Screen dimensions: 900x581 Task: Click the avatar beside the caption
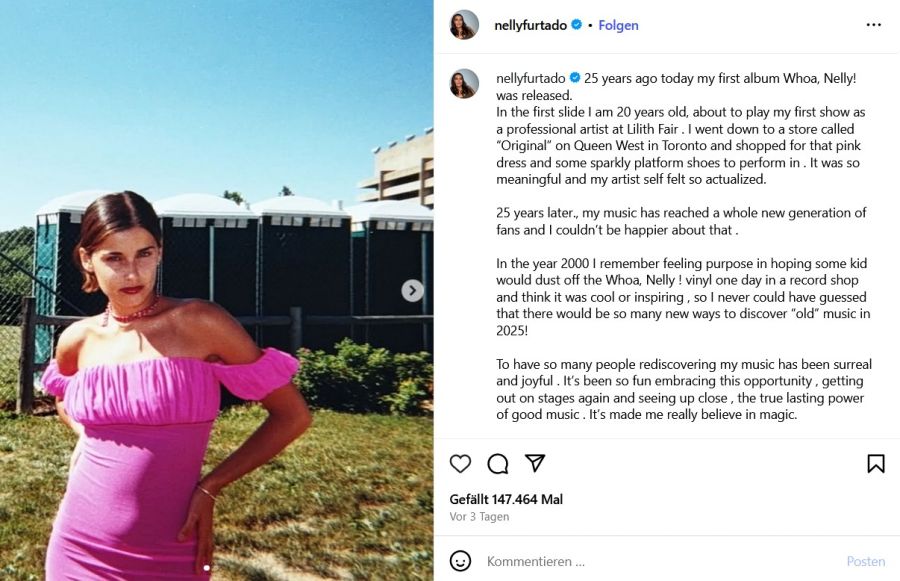(x=464, y=84)
